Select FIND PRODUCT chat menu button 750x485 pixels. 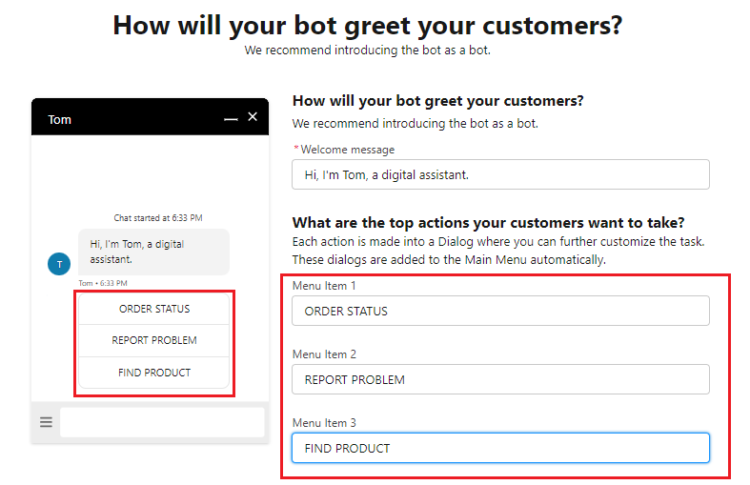point(154,372)
